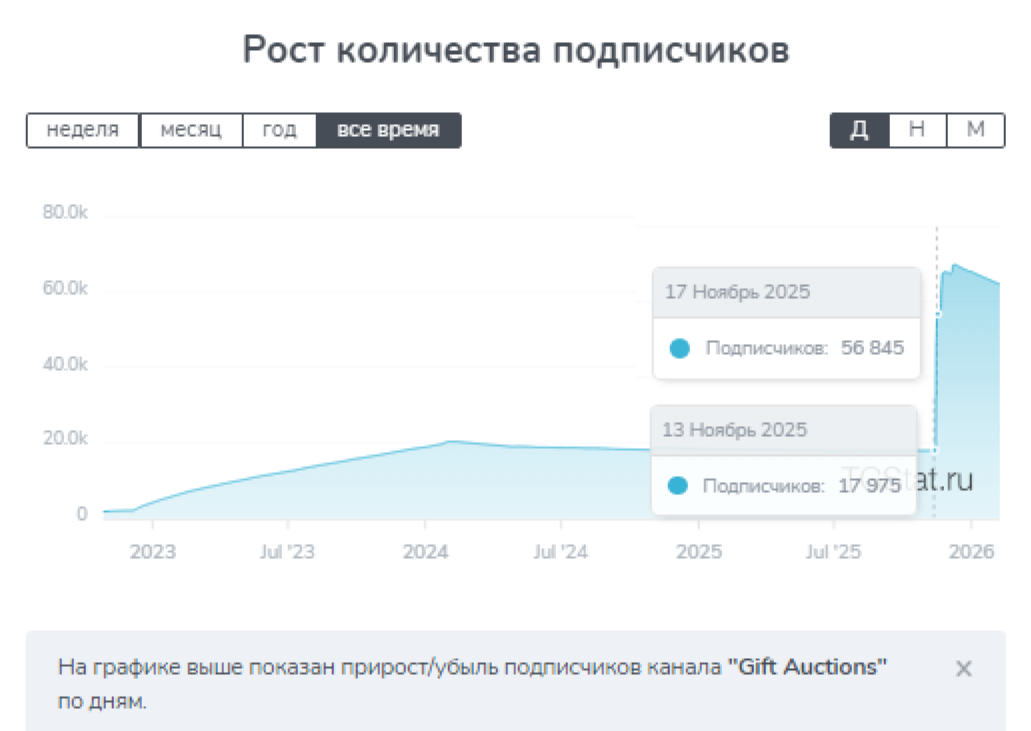Click the "13 Ноябрь 2025" tooltip header
This screenshot has width=1031, height=731.
[735, 430]
